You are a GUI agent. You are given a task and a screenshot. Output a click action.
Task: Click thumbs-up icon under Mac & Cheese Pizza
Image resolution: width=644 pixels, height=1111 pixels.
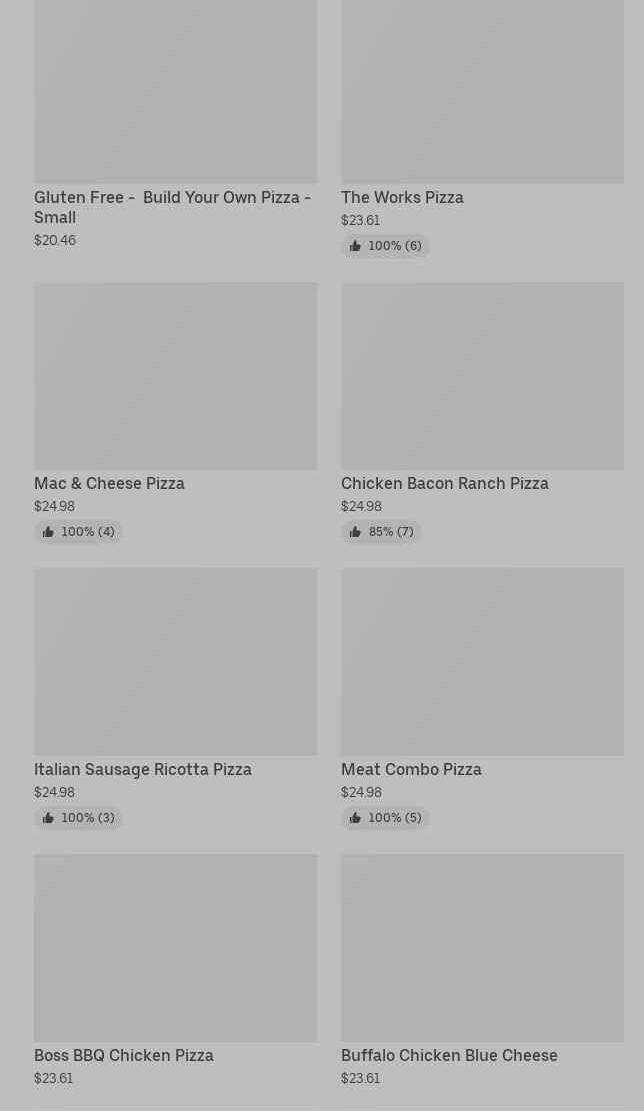tap(48, 531)
